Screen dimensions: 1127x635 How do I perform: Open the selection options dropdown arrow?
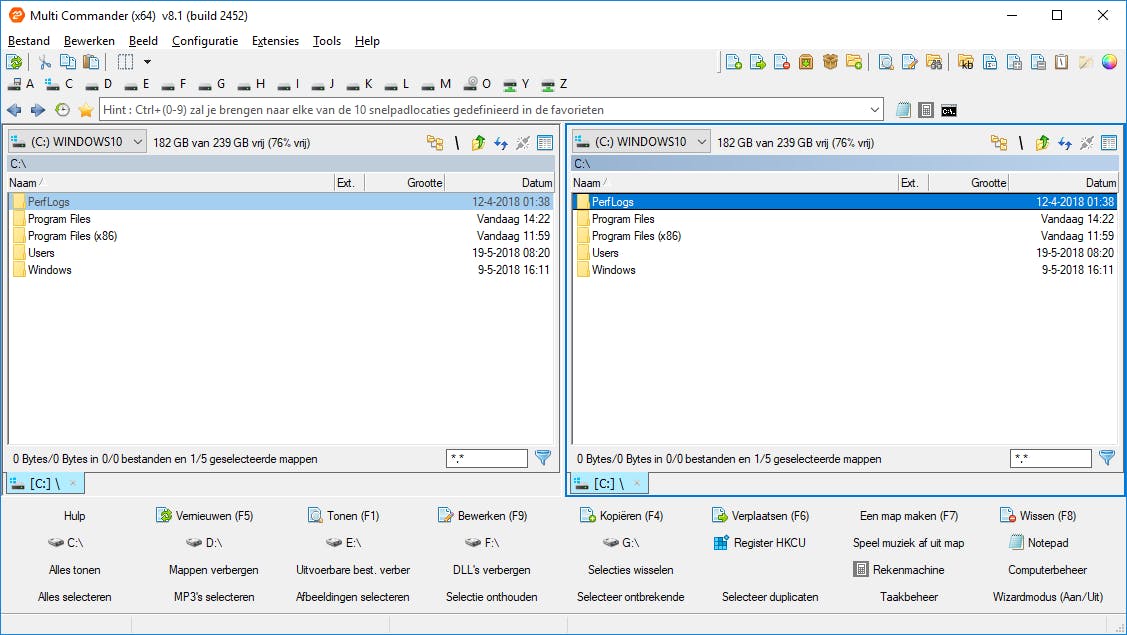pos(147,63)
